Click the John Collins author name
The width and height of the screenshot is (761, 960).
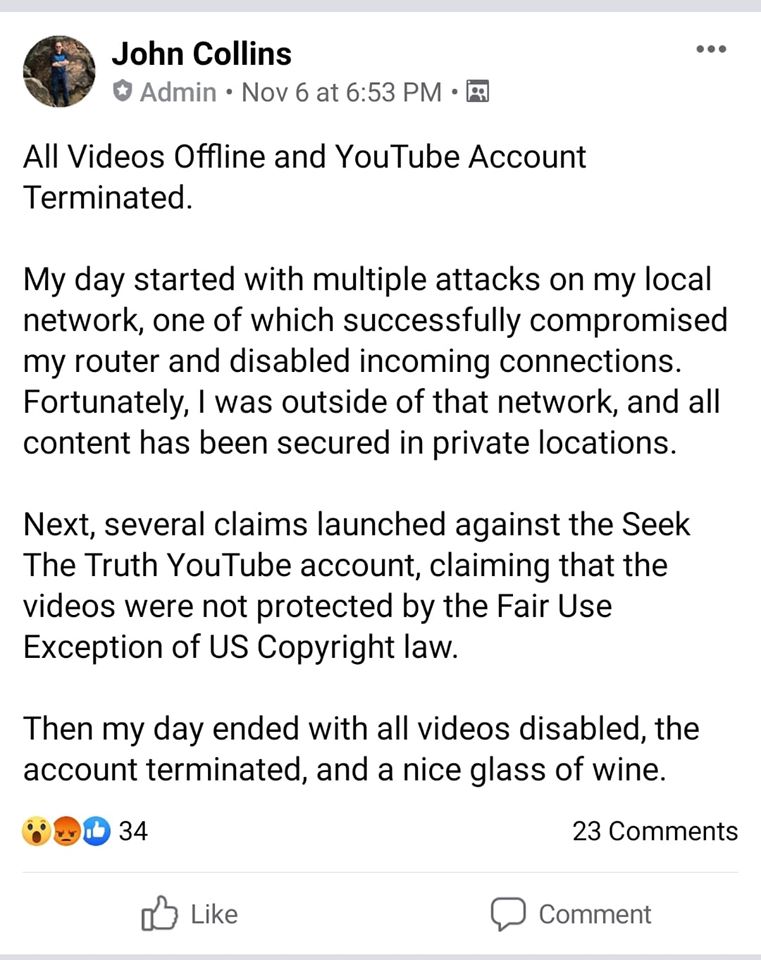tap(201, 53)
